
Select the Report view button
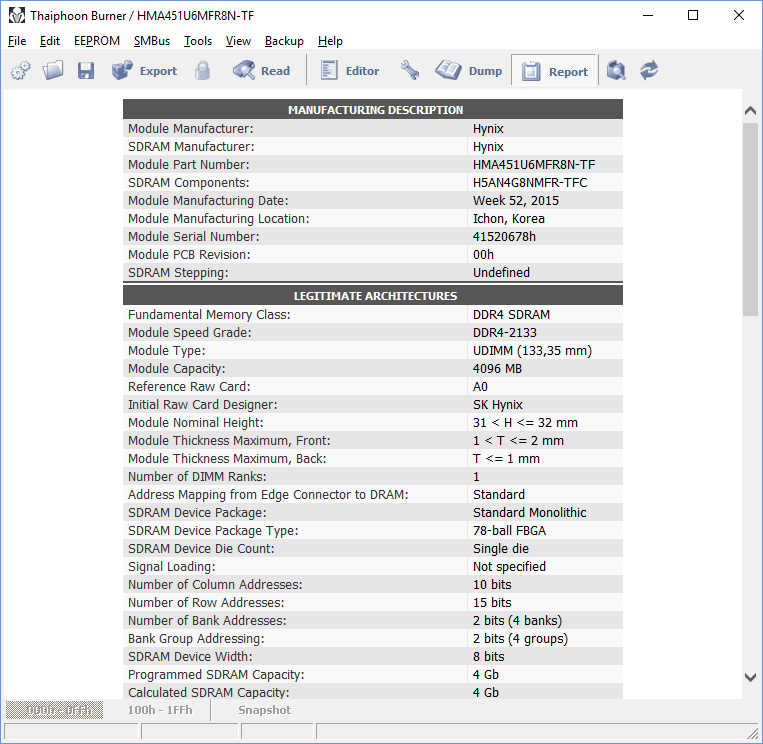point(555,71)
